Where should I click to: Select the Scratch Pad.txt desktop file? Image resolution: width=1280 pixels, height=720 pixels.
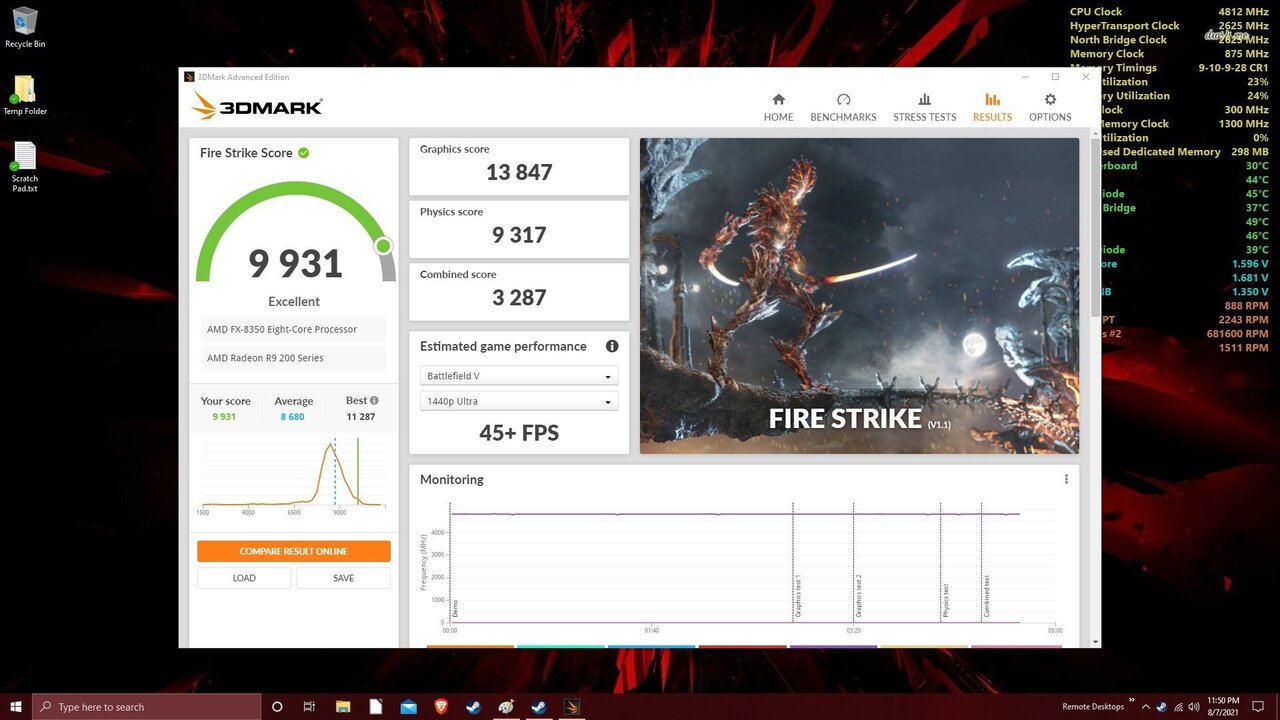(24, 158)
